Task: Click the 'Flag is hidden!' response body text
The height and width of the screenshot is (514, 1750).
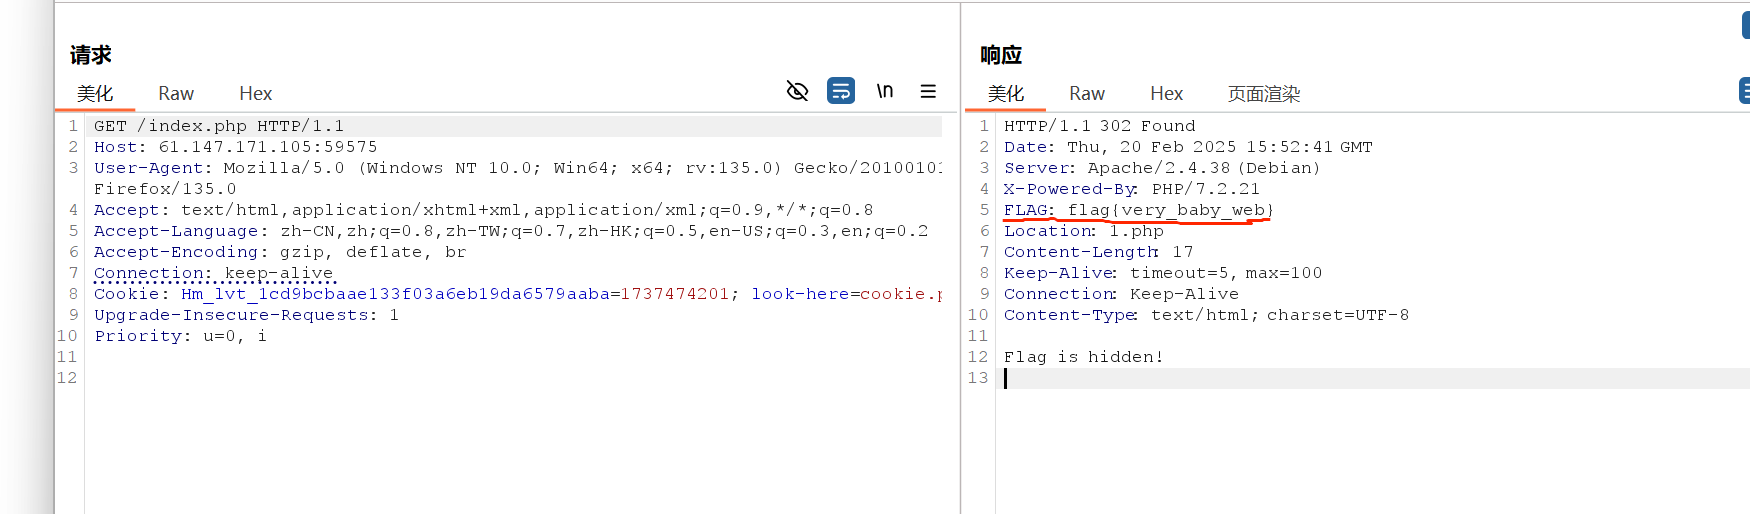Action: pos(1083,357)
